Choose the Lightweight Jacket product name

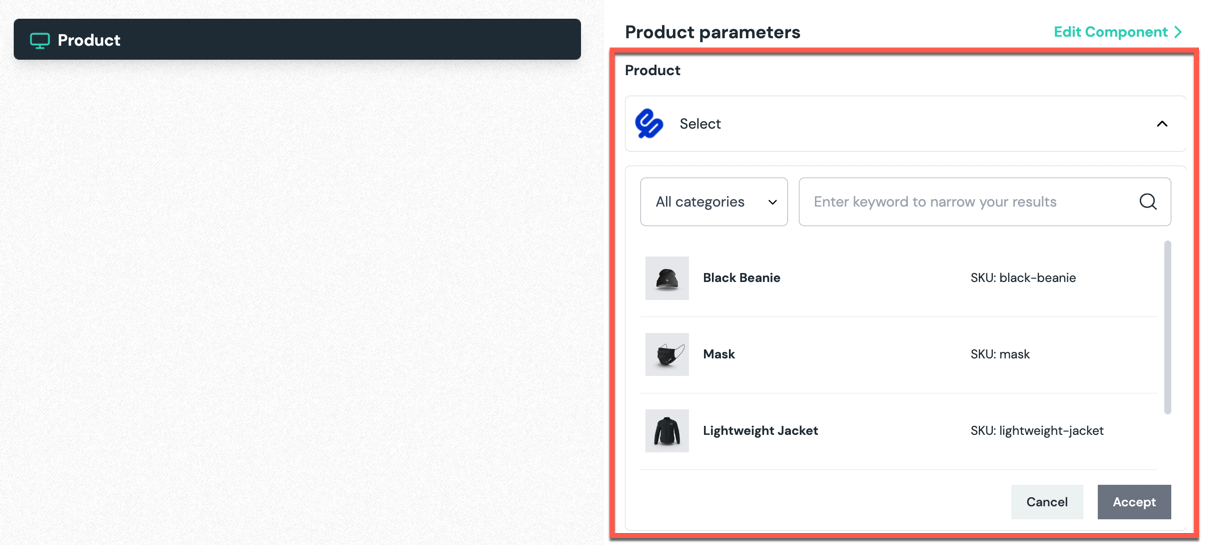click(760, 431)
